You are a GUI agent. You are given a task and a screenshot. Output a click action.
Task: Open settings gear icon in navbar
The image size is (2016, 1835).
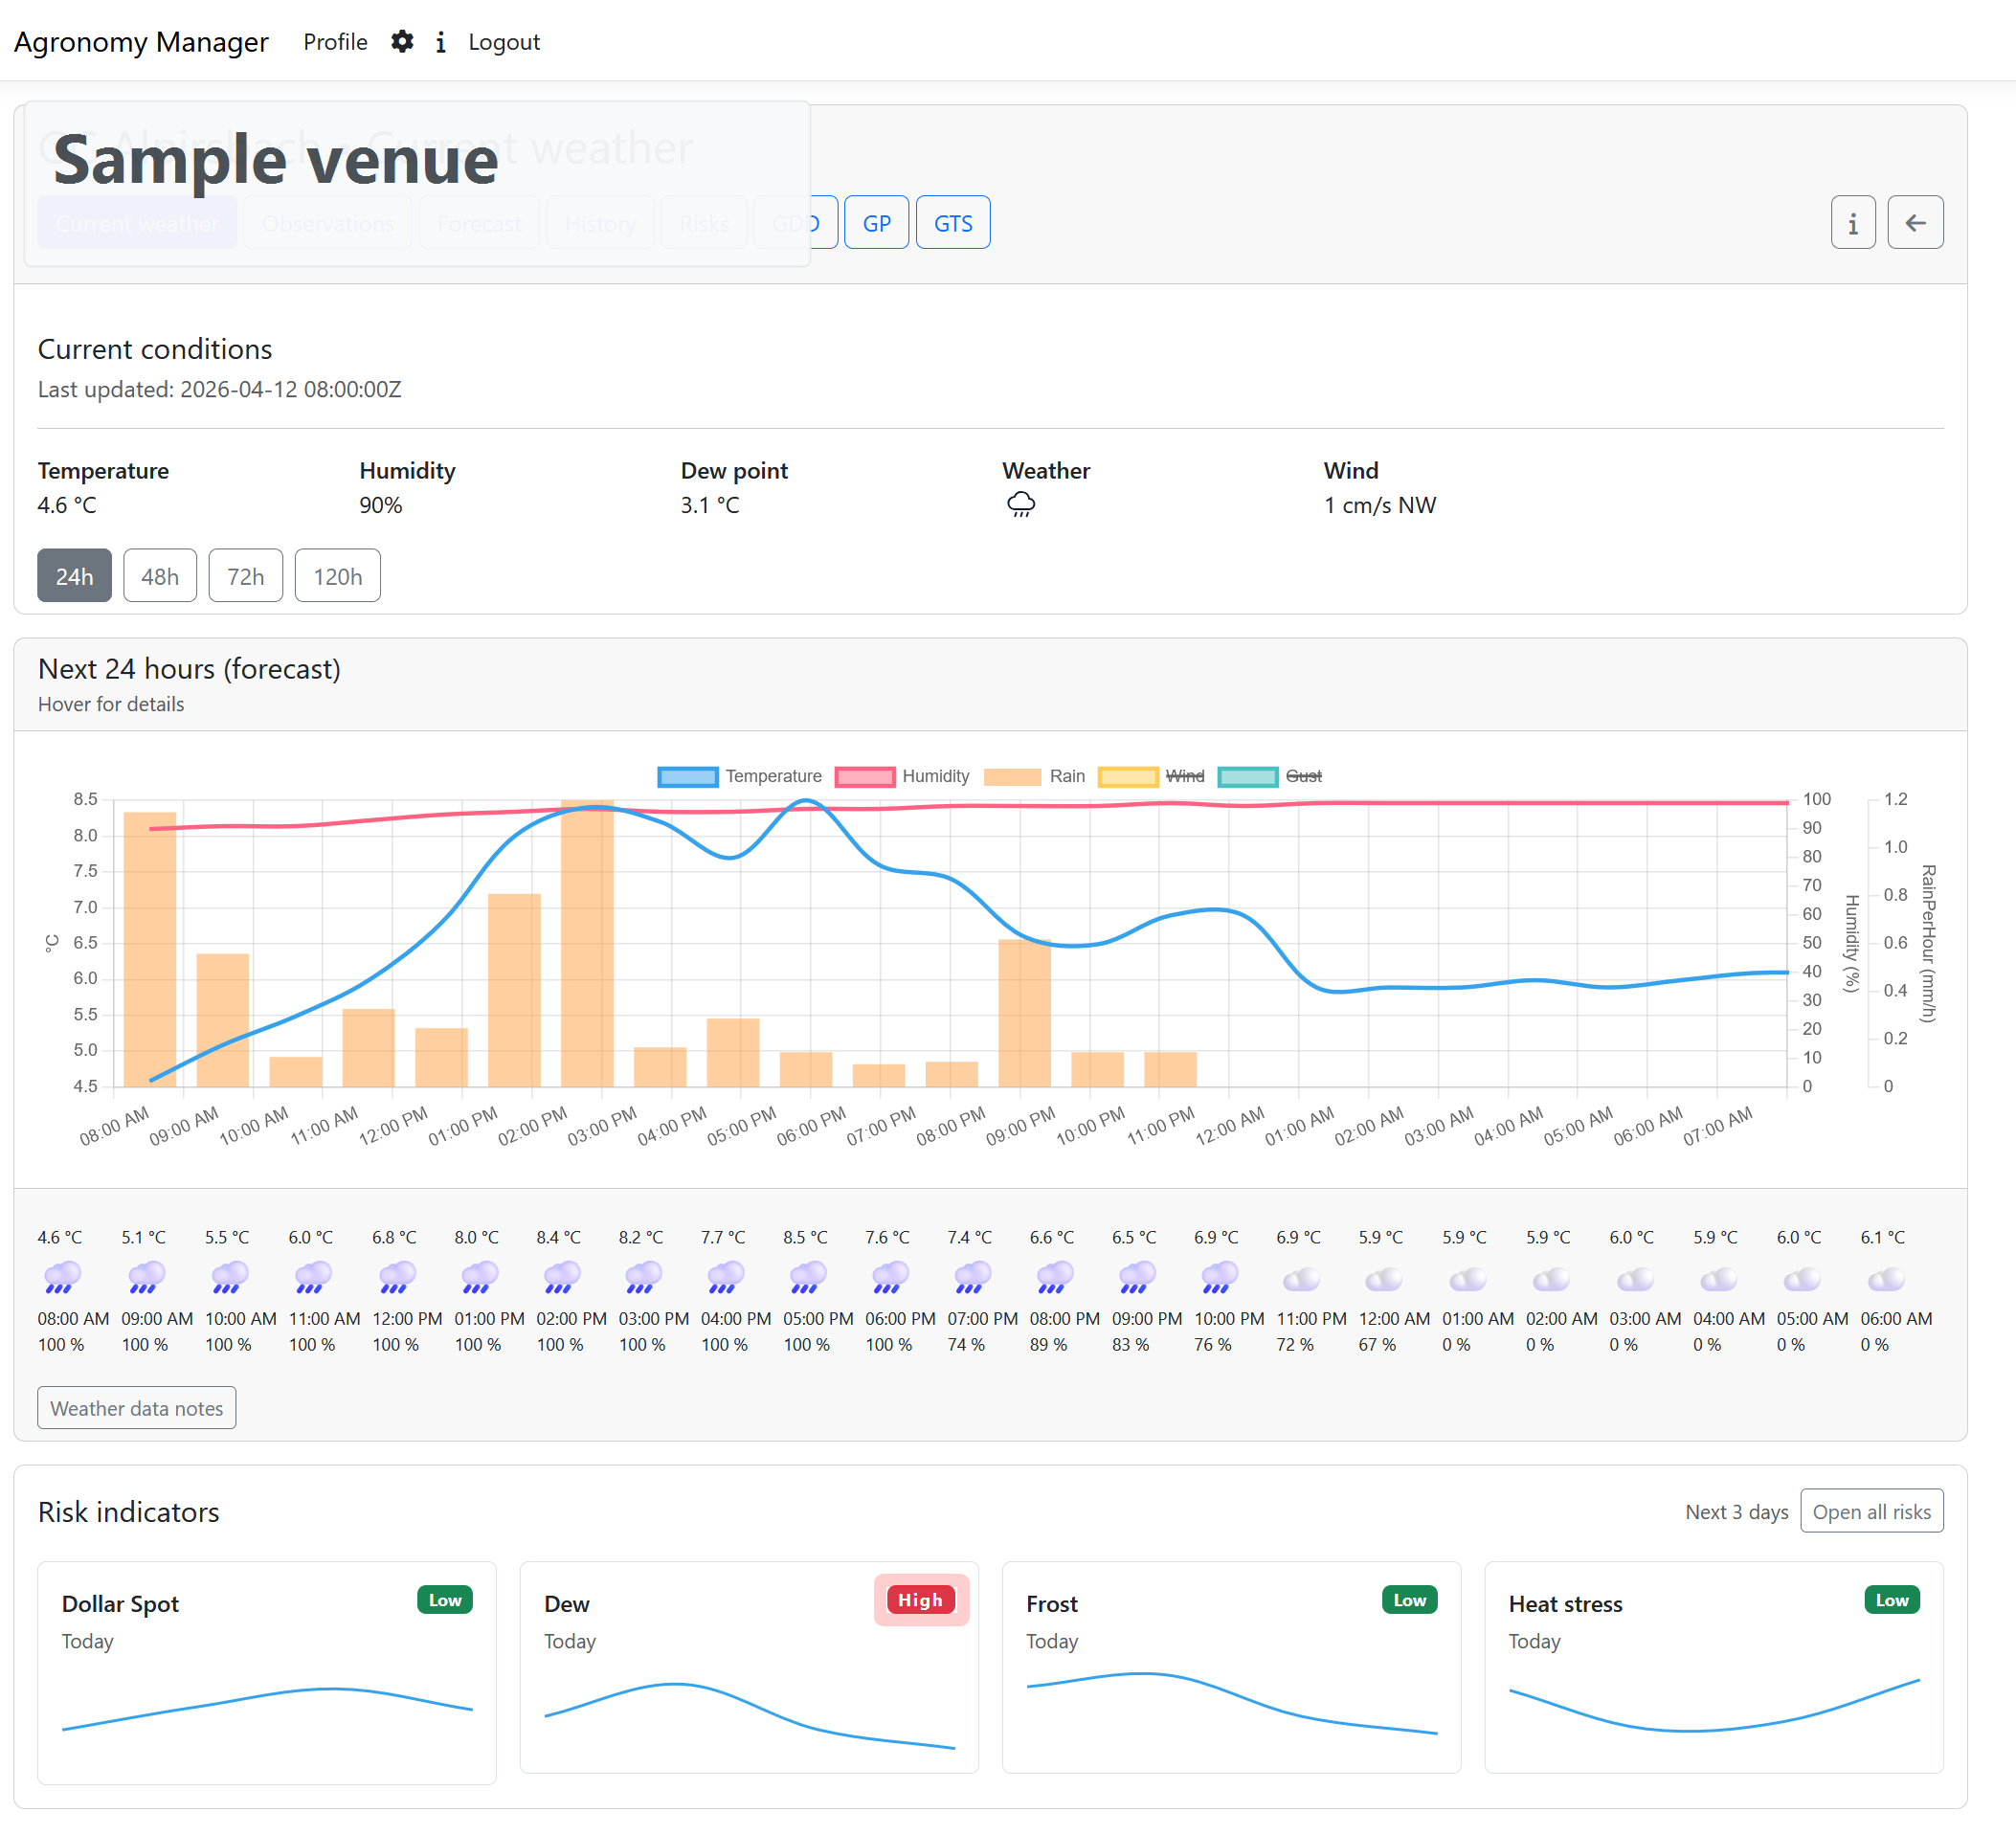402,42
